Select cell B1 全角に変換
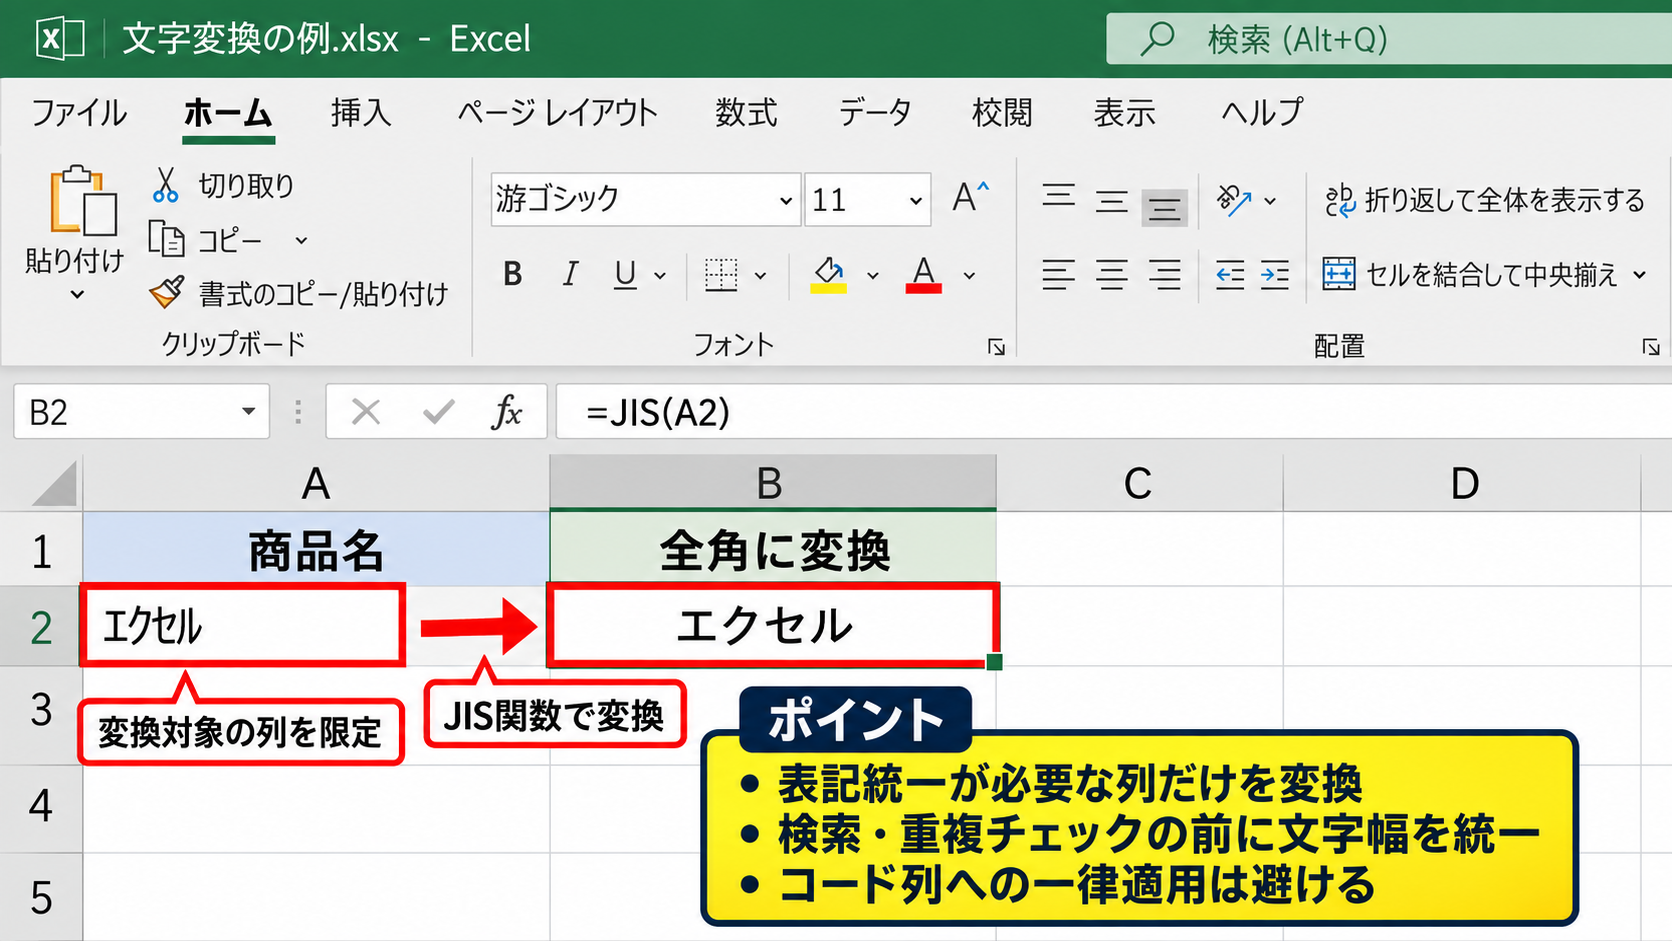1672x941 pixels. coord(773,549)
